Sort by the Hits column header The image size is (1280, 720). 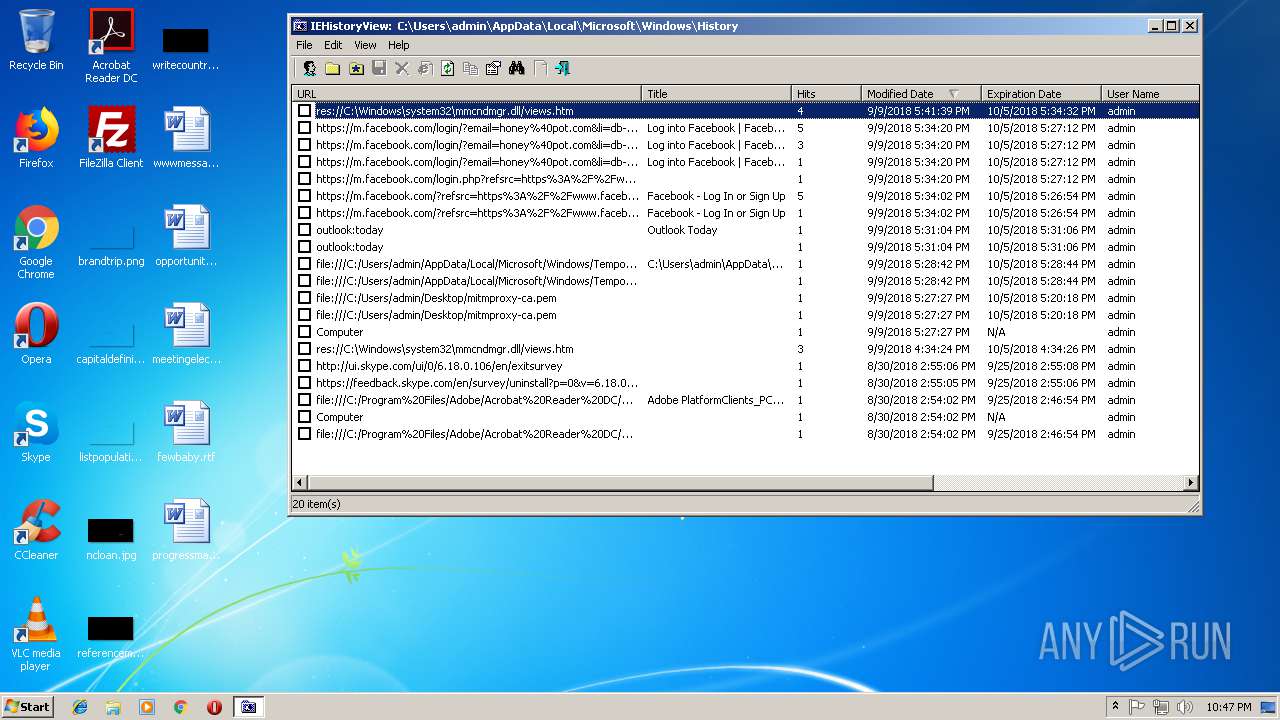pyautogui.click(x=826, y=94)
